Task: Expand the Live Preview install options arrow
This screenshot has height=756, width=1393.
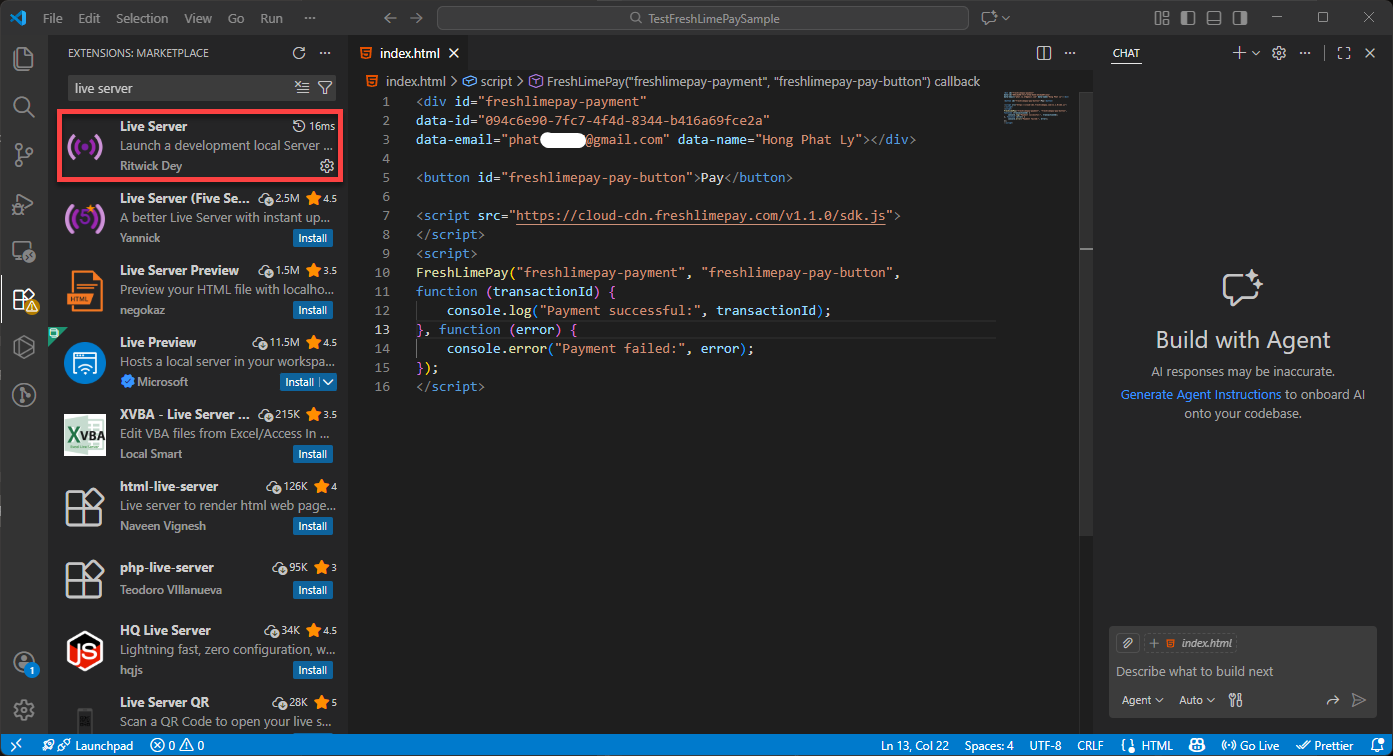Action: pyautogui.click(x=329, y=382)
